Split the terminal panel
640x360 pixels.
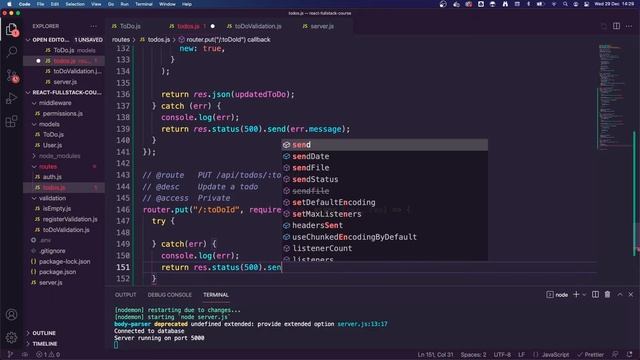pyautogui.click(x=595, y=294)
